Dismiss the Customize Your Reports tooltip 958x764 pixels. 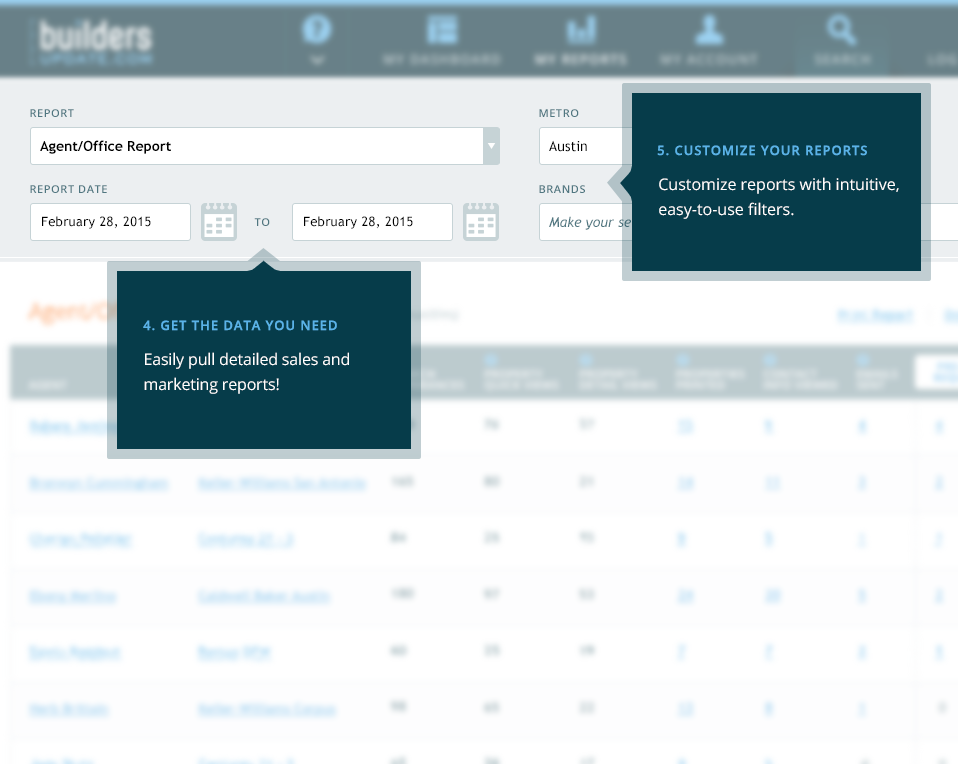point(775,180)
